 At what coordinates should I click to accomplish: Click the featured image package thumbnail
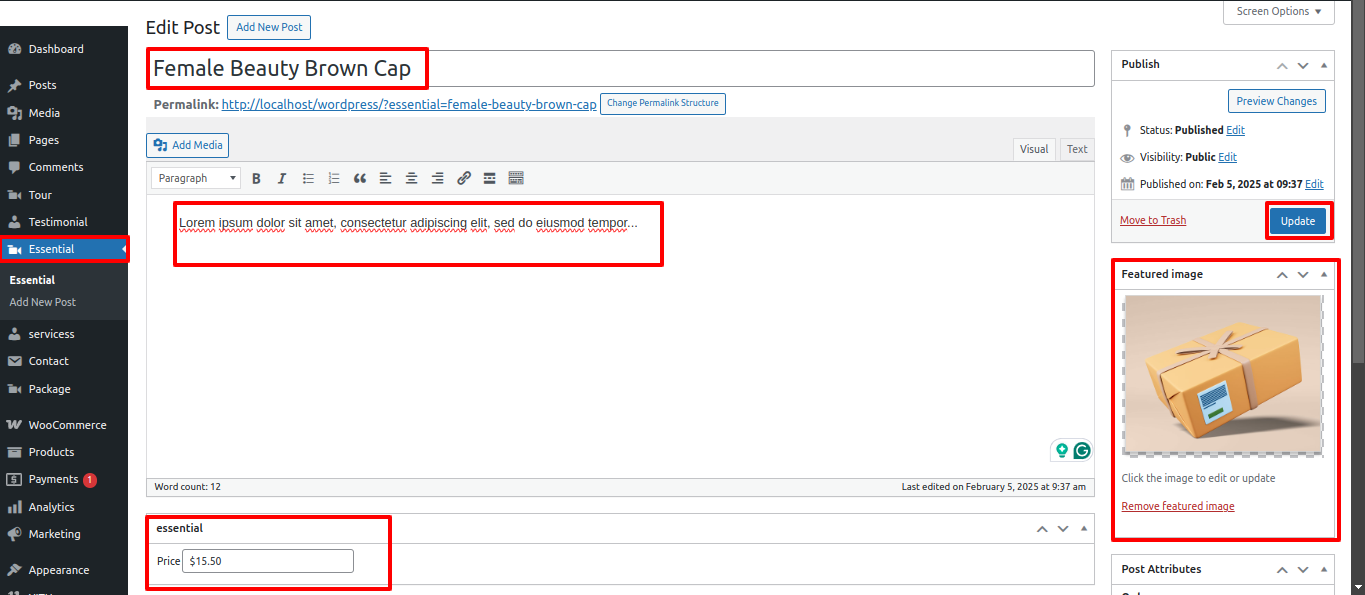click(x=1222, y=375)
